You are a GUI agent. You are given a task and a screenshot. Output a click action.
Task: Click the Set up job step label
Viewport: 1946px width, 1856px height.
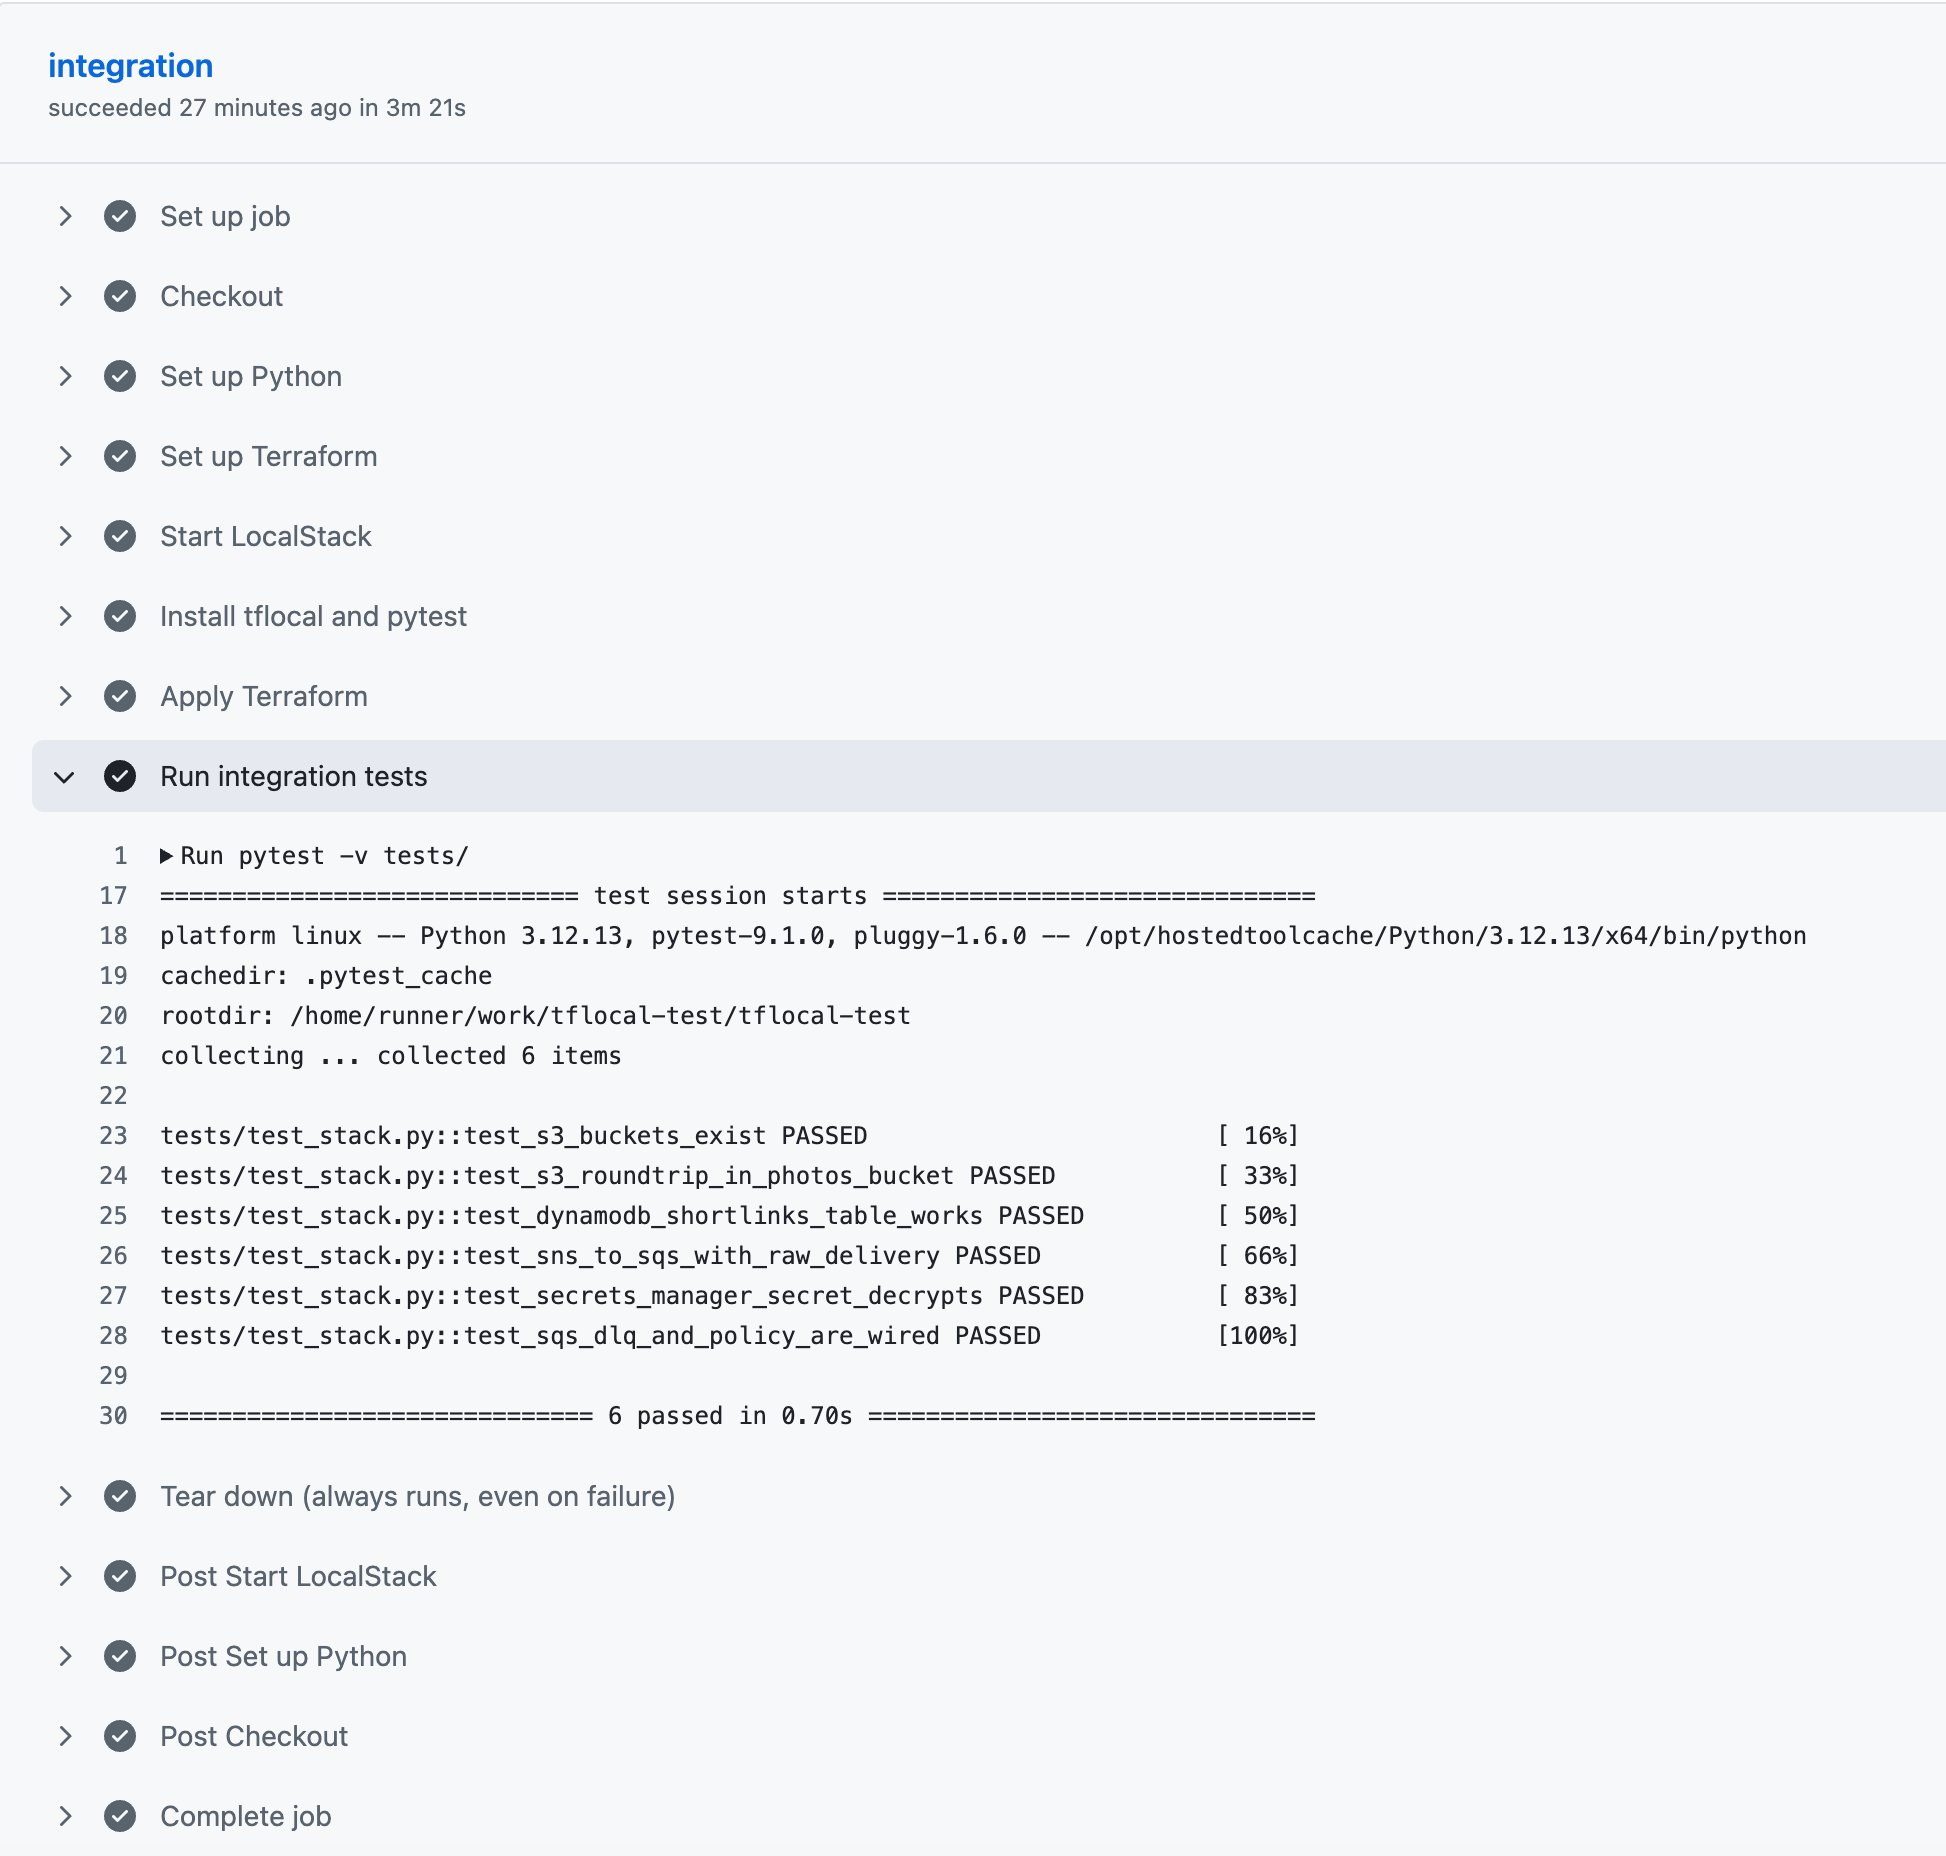pyautogui.click(x=225, y=217)
